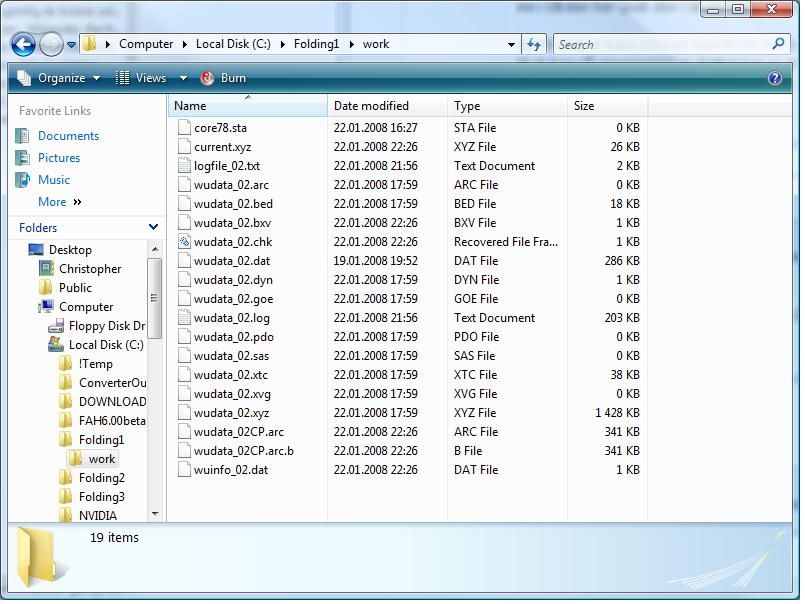The image size is (805, 604).
Task: Select the DOWNLOAD folder in tree
Action: 112,402
